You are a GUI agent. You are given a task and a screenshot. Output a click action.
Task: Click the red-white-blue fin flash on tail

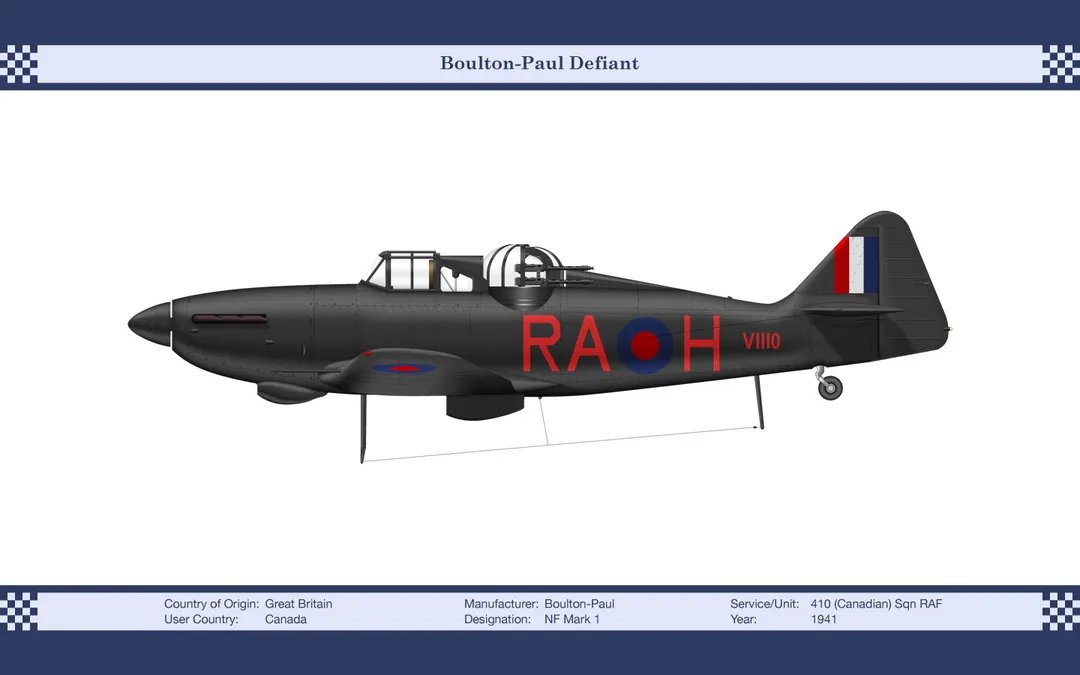point(855,265)
